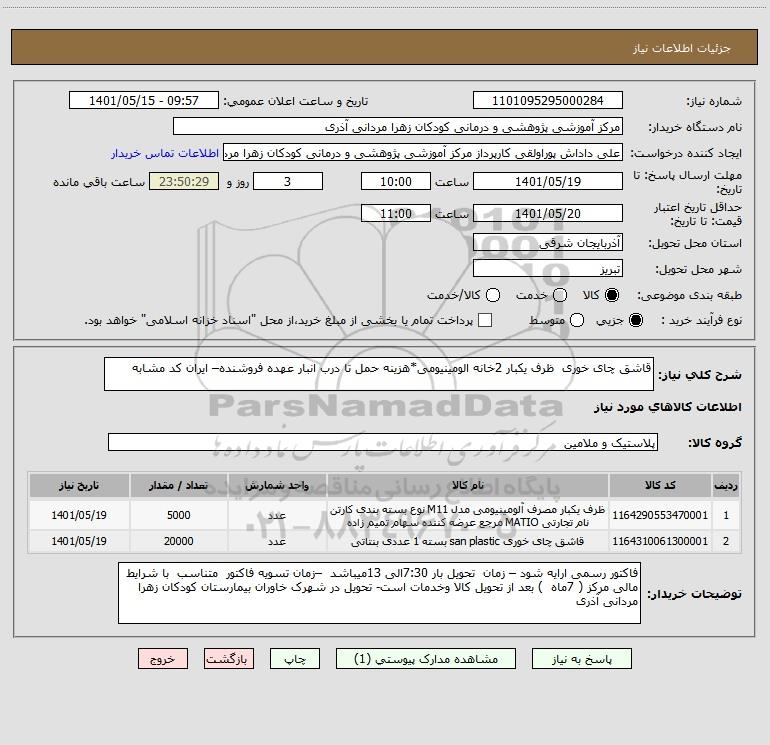Viewport: 770px width, 745px height.
Task: Click the واحد شمارش column header
Action: (x=277, y=485)
